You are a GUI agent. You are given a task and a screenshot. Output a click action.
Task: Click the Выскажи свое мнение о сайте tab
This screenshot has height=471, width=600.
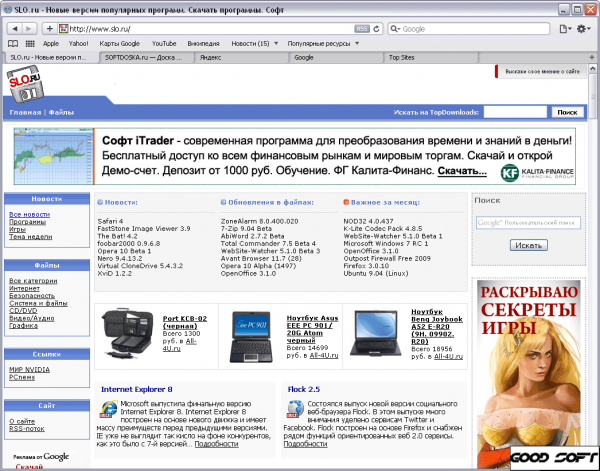[541, 71]
